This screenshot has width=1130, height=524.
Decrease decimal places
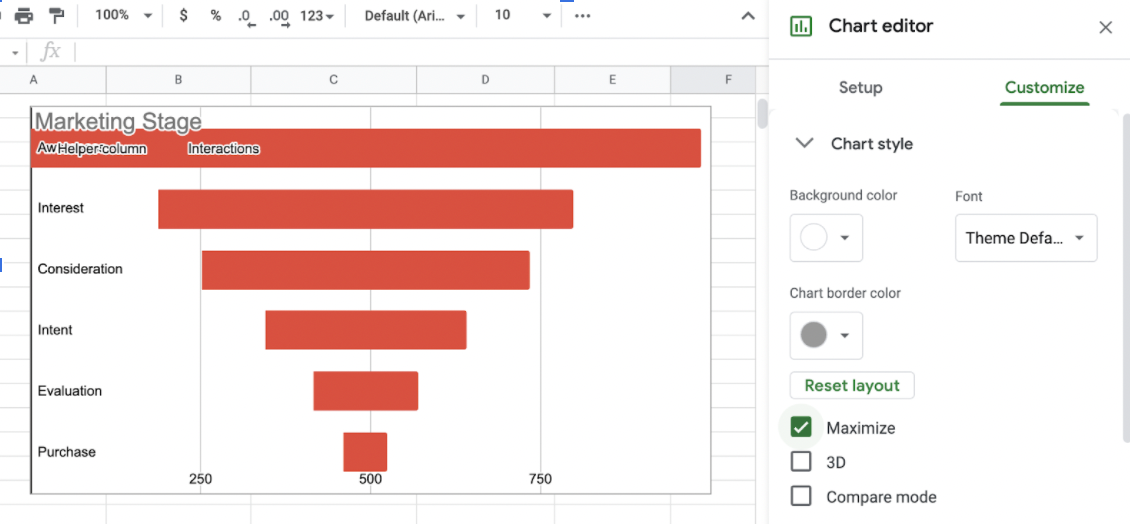coord(247,16)
